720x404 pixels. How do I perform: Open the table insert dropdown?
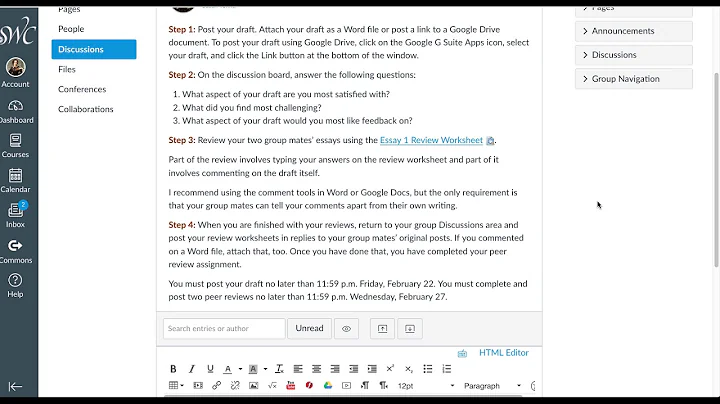tap(176, 386)
